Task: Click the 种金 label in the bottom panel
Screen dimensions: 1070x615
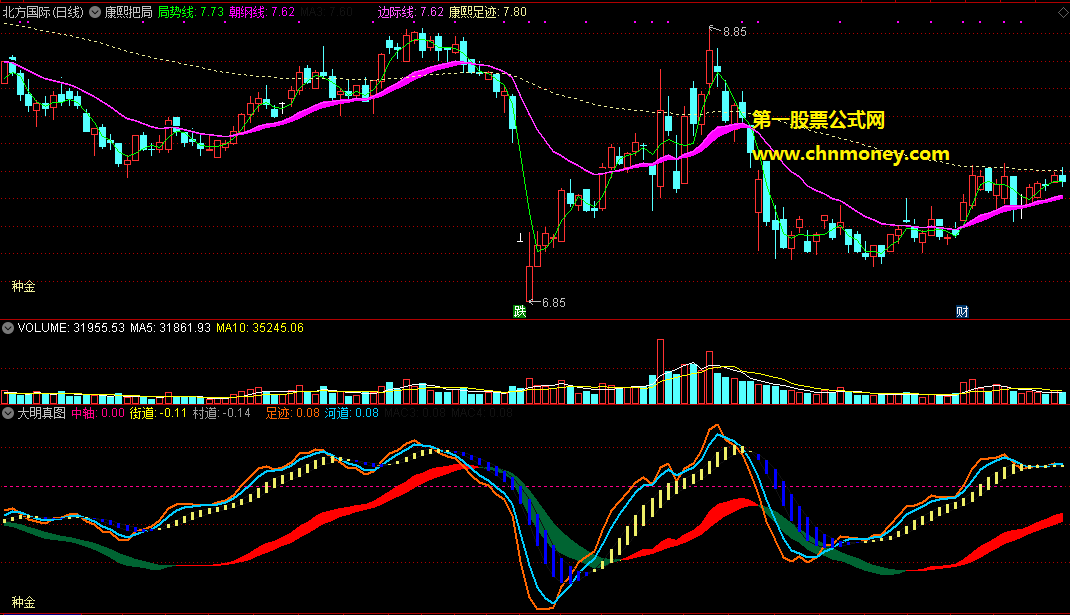Action: coord(23,602)
